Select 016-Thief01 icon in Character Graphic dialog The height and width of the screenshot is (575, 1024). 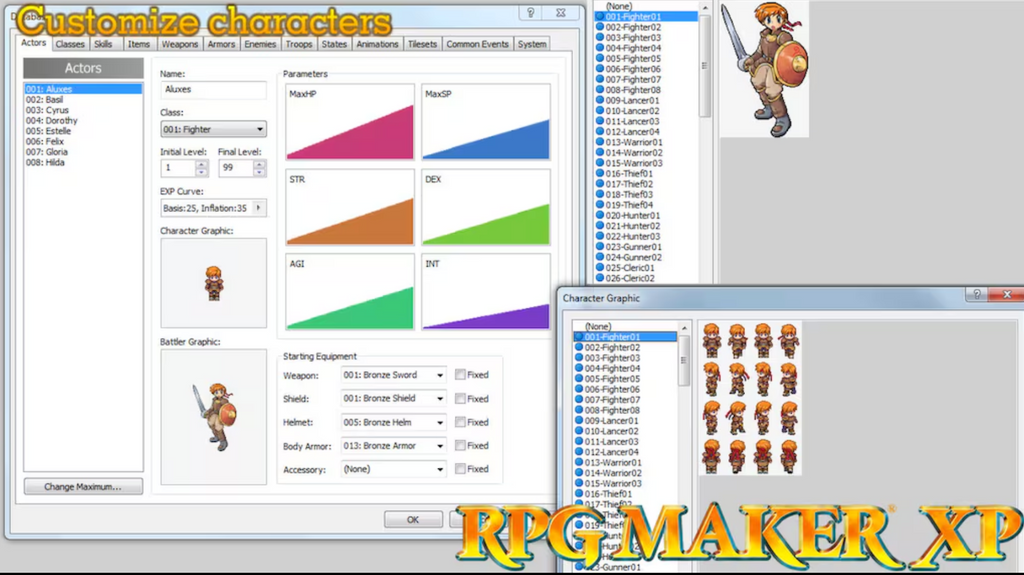(x=579, y=493)
